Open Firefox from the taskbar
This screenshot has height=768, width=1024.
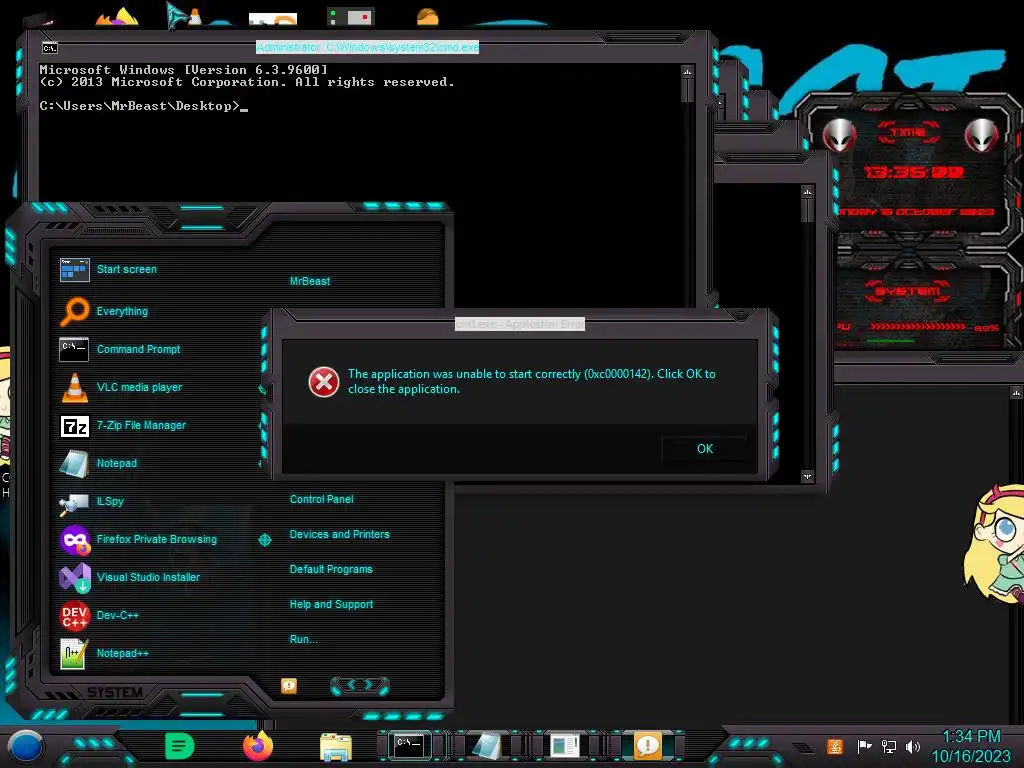[258, 746]
